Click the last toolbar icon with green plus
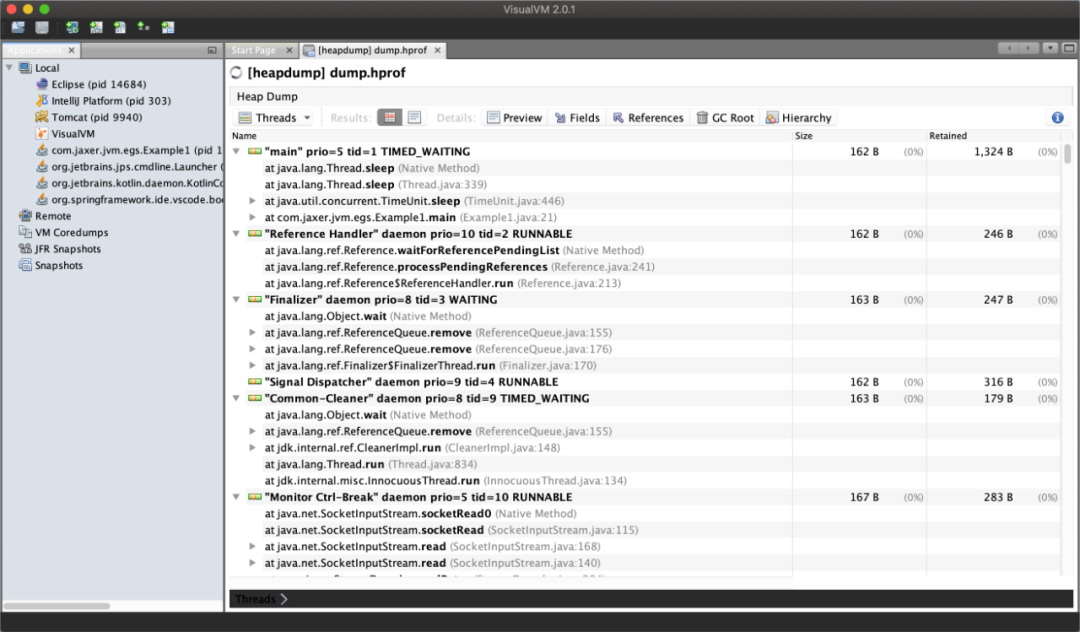The height and width of the screenshot is (632, 1080). (167, 28)
